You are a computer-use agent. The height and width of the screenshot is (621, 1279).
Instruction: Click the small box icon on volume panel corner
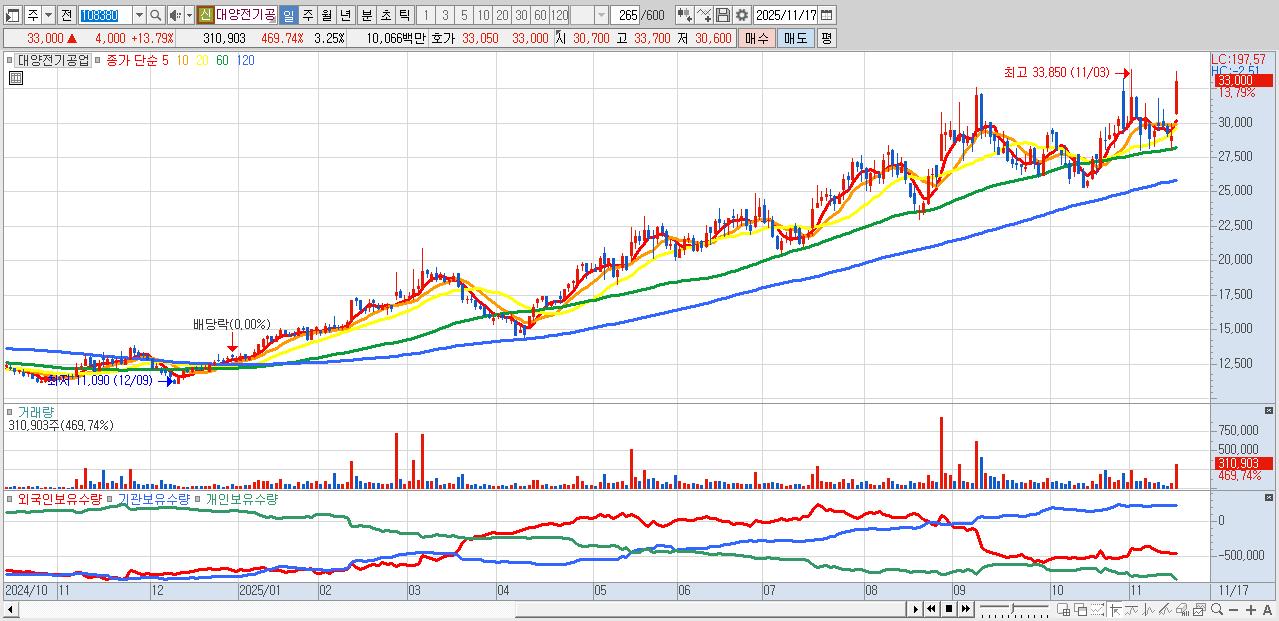(x=1269, y=410)
